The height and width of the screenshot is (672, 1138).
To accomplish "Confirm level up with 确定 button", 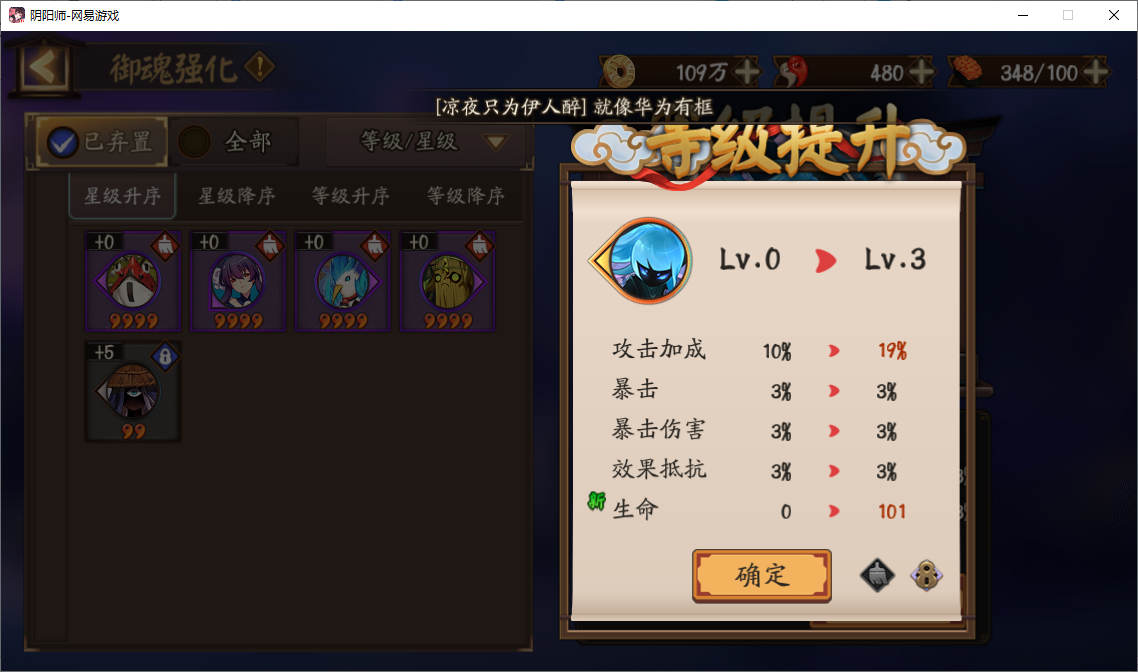I will [762, 575].
